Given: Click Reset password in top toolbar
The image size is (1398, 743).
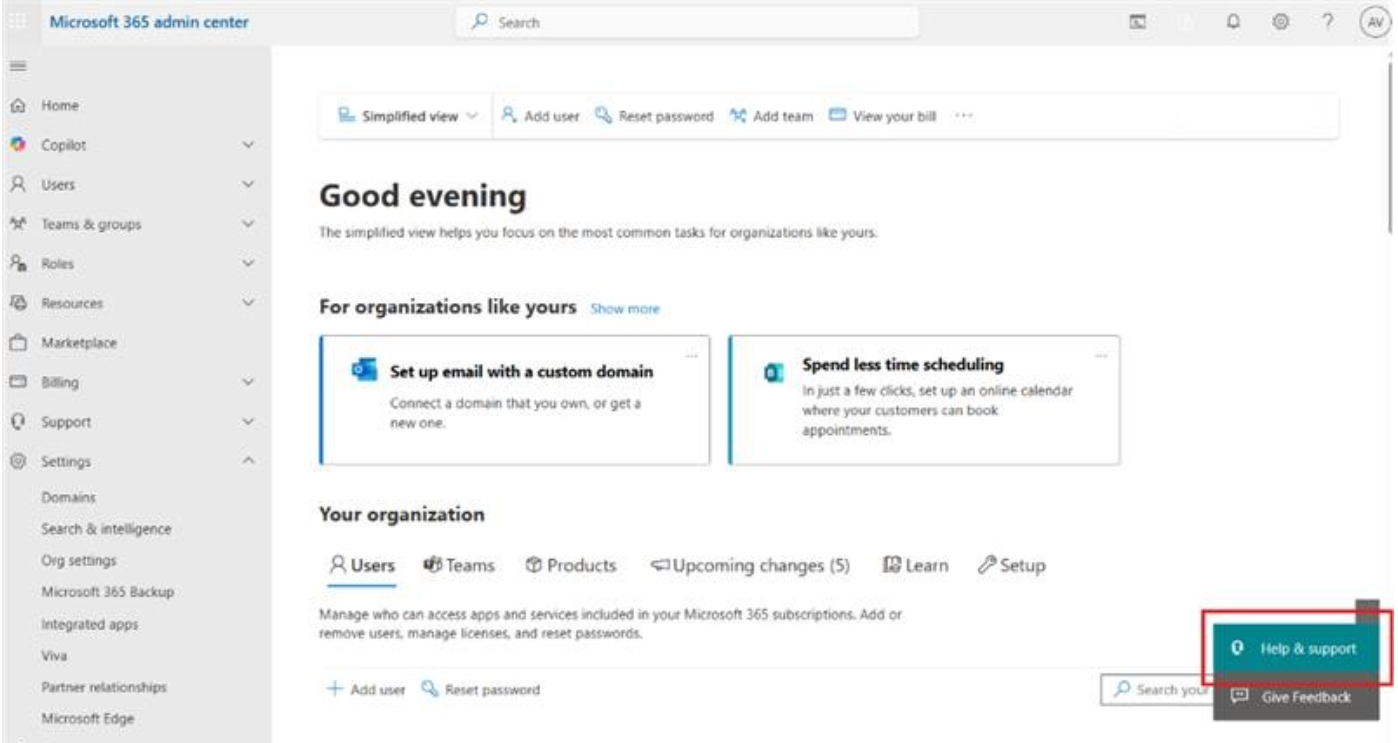Looking at the screenshot, I should coord(654,116).
